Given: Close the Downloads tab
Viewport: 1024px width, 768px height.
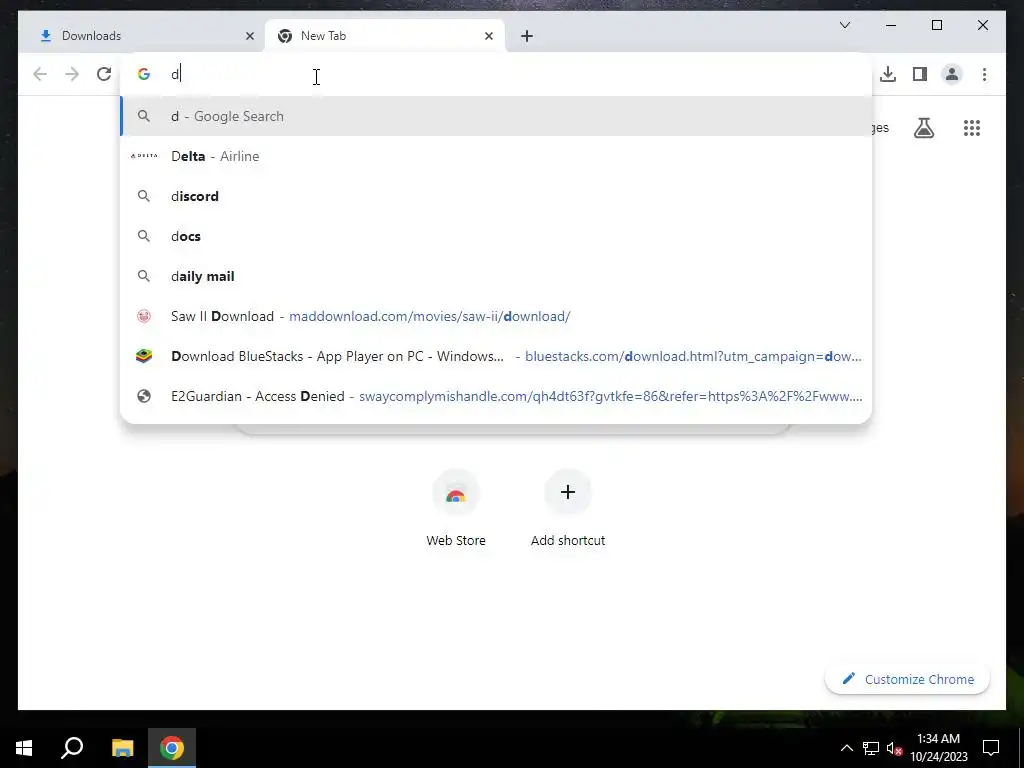Looking at the screenshot, I should [x=249, y=36].
